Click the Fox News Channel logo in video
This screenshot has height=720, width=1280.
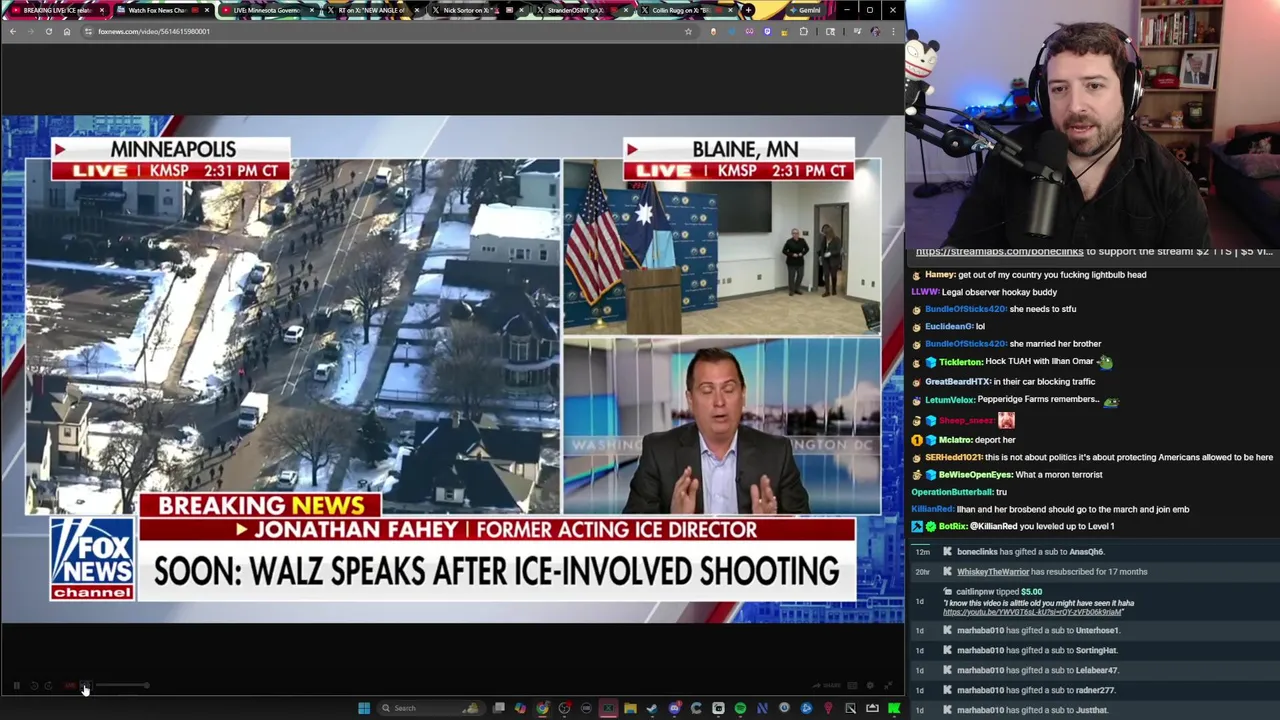[92, 558]
